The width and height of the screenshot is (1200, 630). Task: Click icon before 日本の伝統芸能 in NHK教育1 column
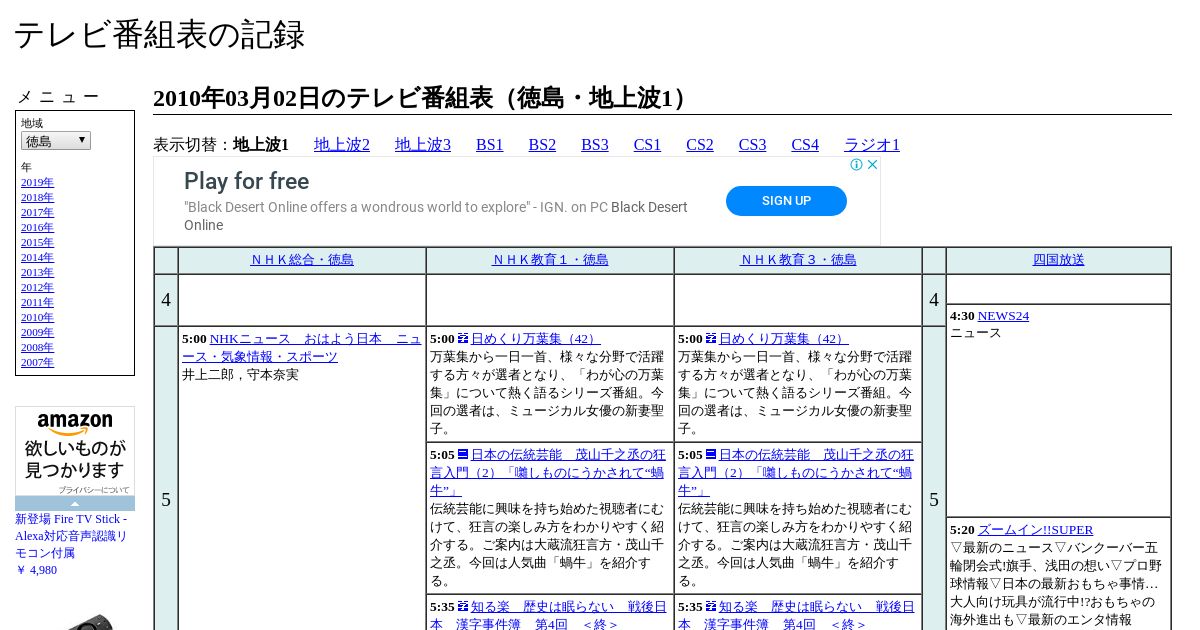coord(463,455)
